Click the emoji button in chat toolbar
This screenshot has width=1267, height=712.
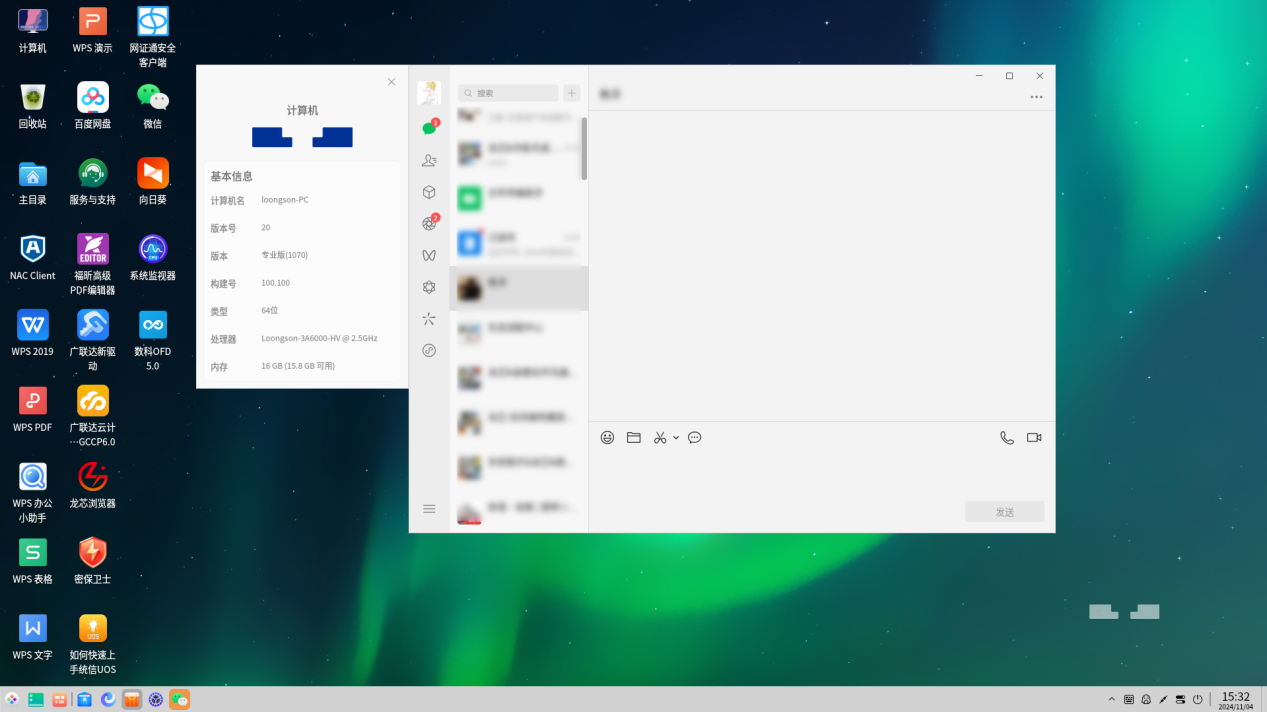click(x=607, y=438)
